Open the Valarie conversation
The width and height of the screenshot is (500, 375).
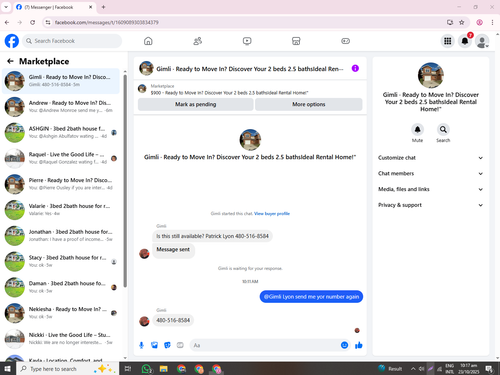click(x=61, y=210)
